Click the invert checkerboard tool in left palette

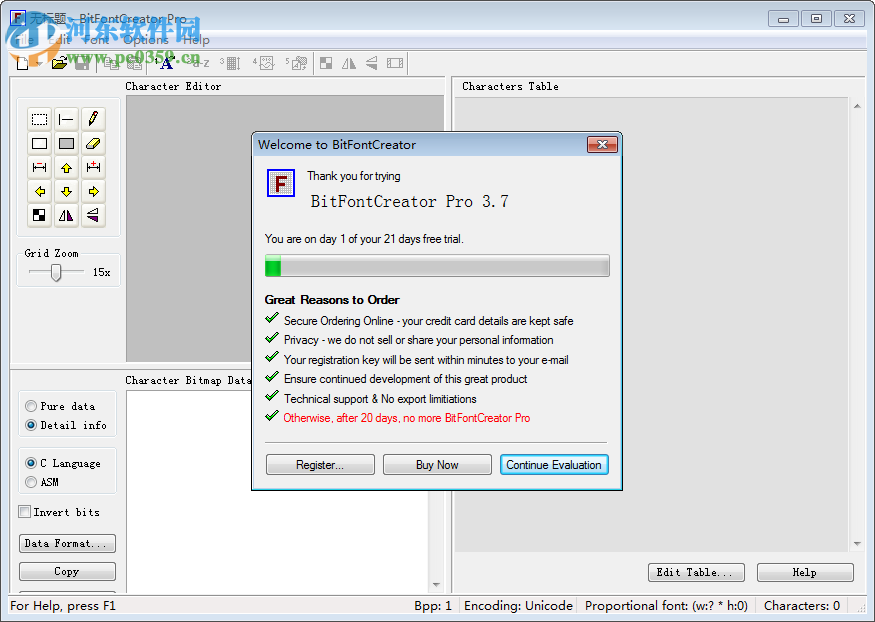click(39, 215)
